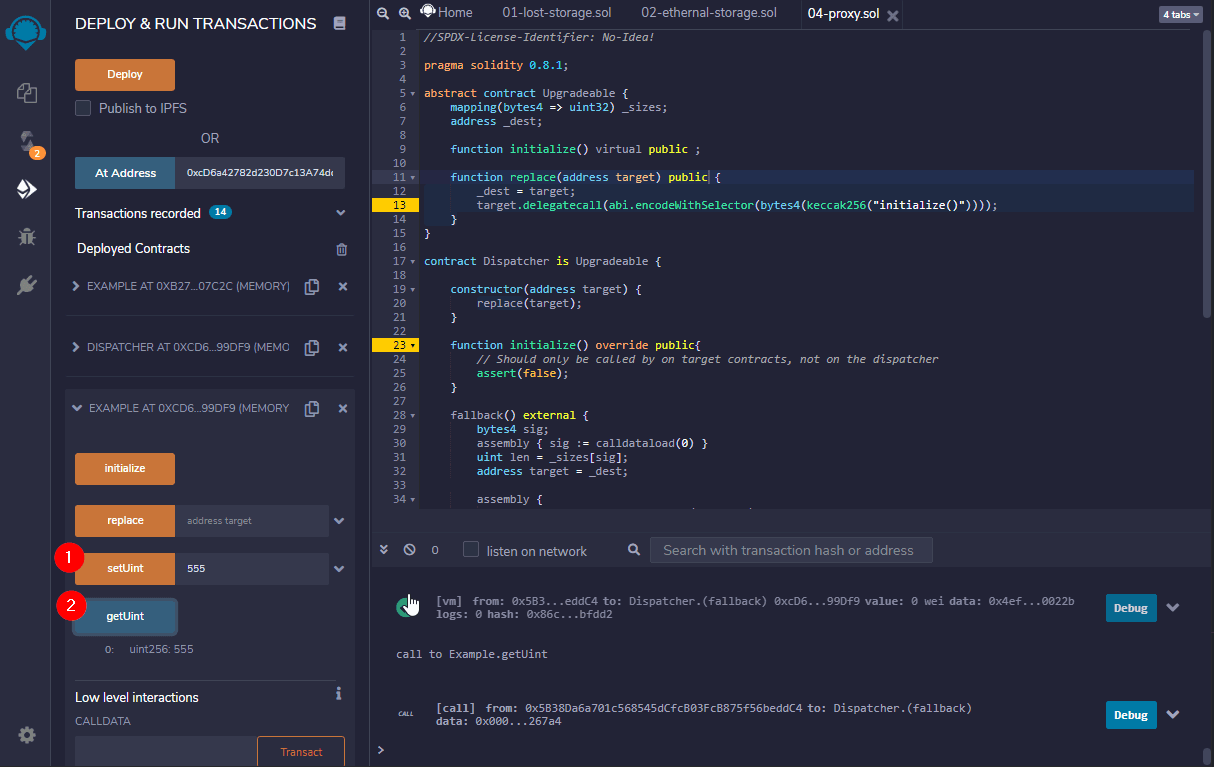Toggle breakpoint on line 13
Image resolution: width=1214 pixels, height=767 pixels.
pyautogui.click(x=395, y=204)
